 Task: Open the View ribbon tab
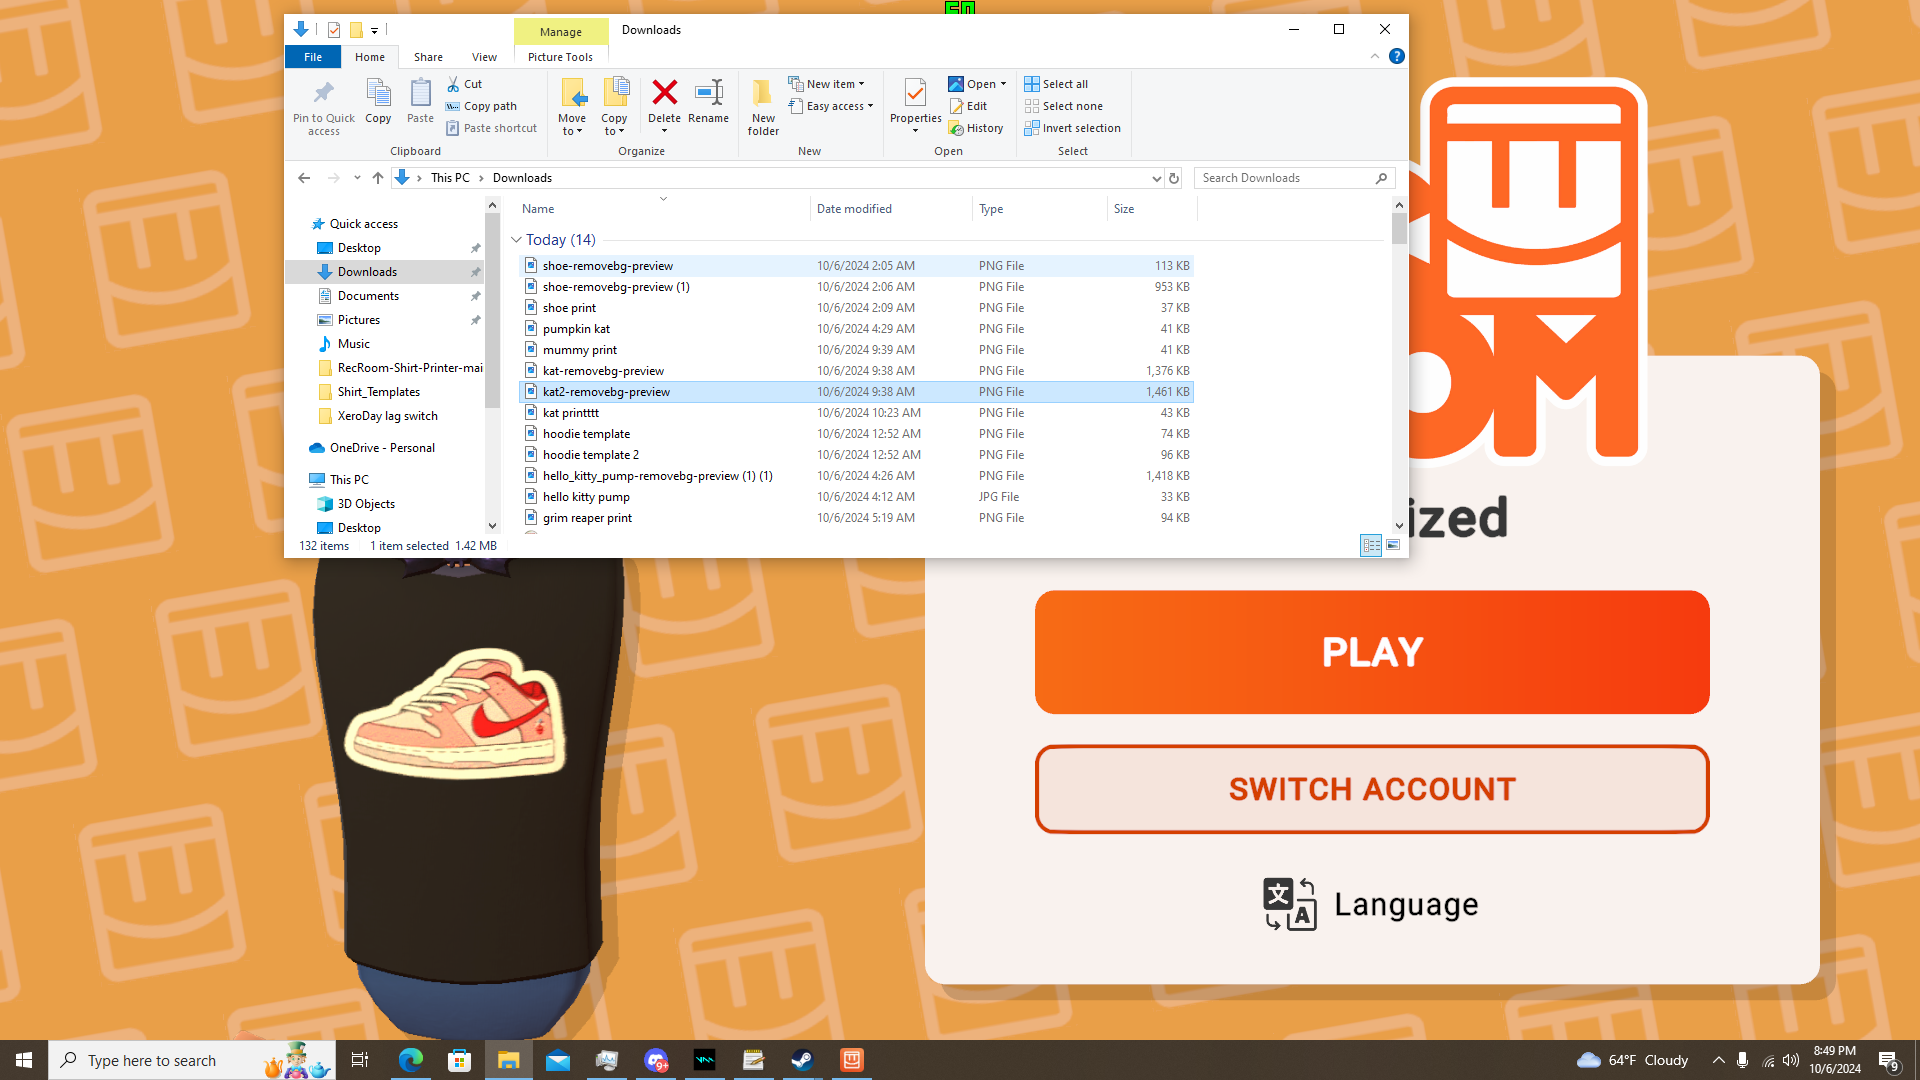pyautogui.click(x=484, y=57)
